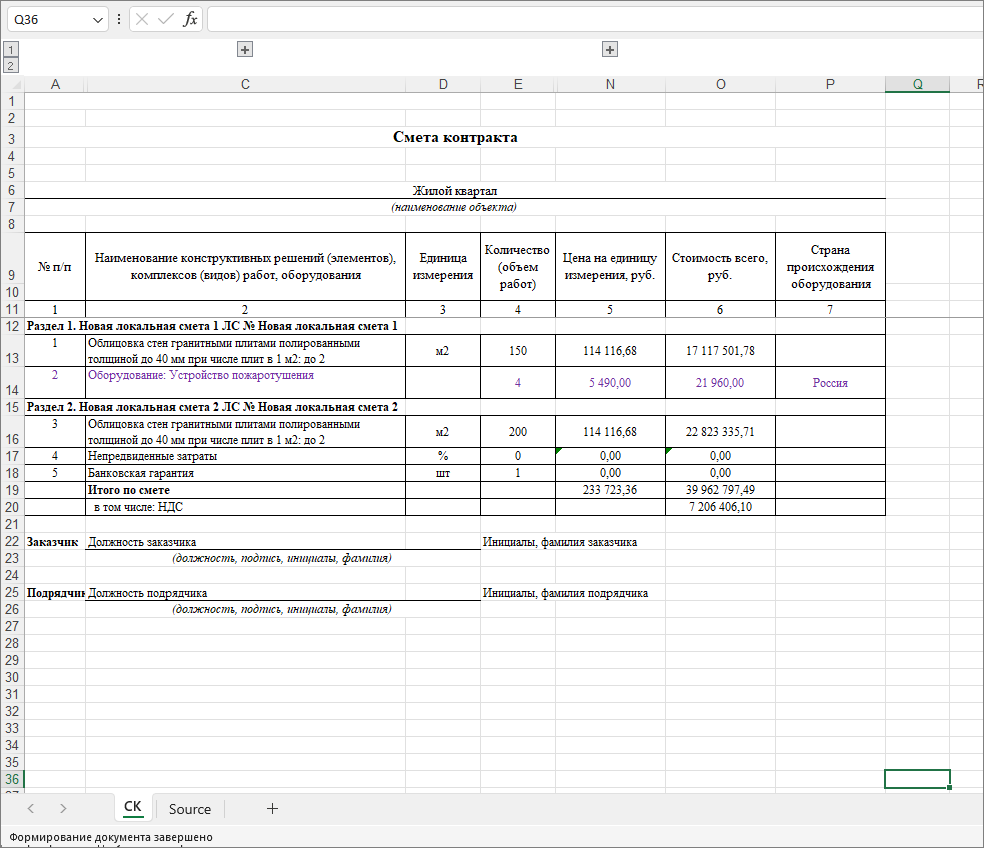Click the previous sheet navigation arrow
Image resolution: width=984 pixels, height=848 pixels.
[31, 808]
